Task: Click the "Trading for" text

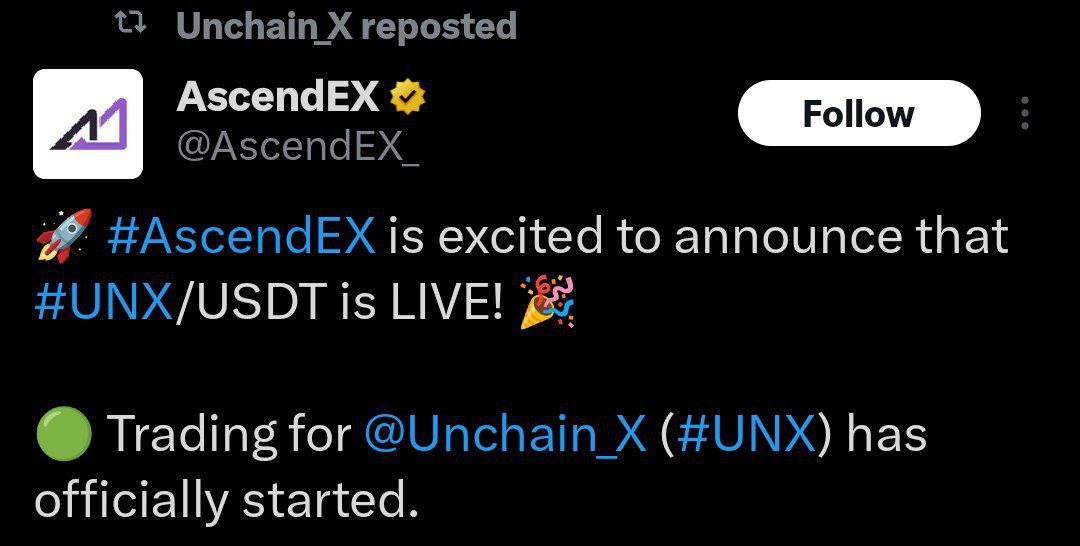Action: 231,435
